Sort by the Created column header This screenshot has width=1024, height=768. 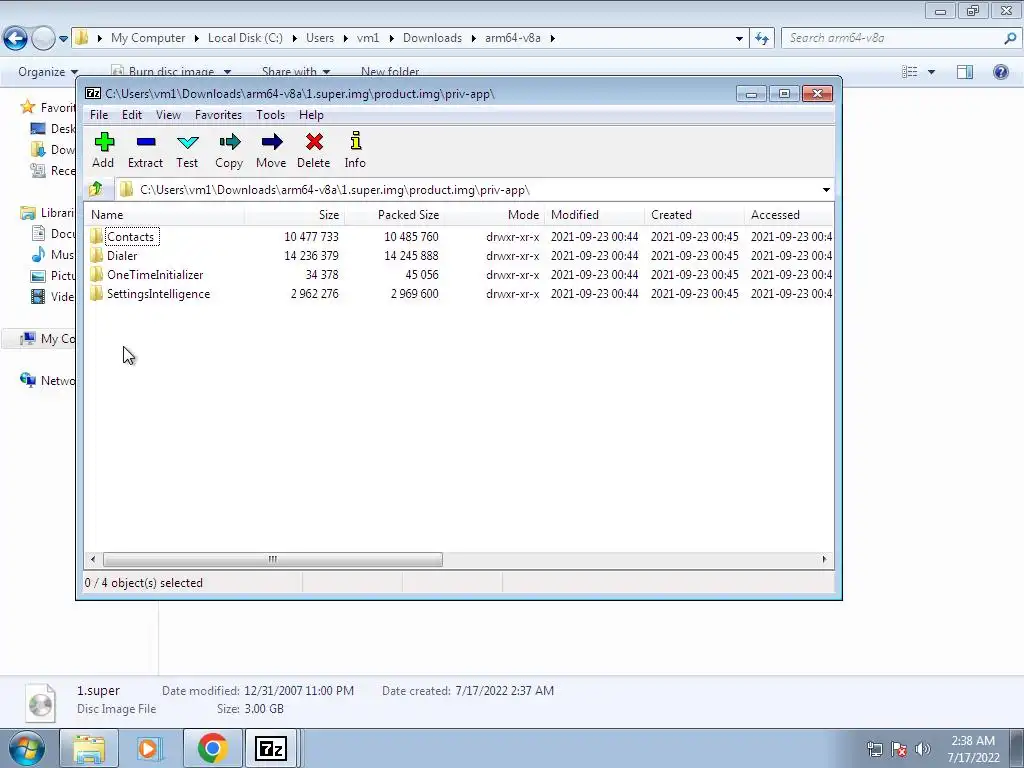(x=694, y=215)
